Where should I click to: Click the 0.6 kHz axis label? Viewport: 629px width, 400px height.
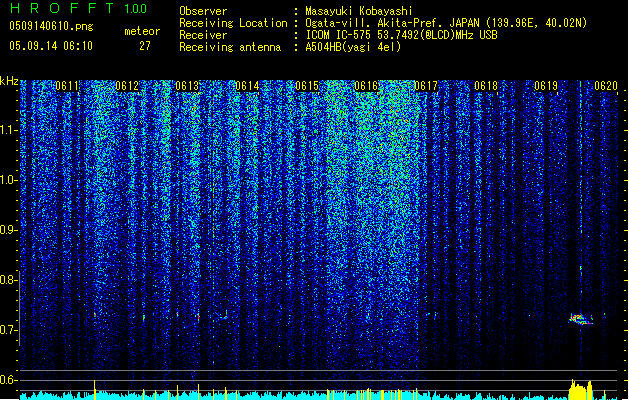click(9, 380)
